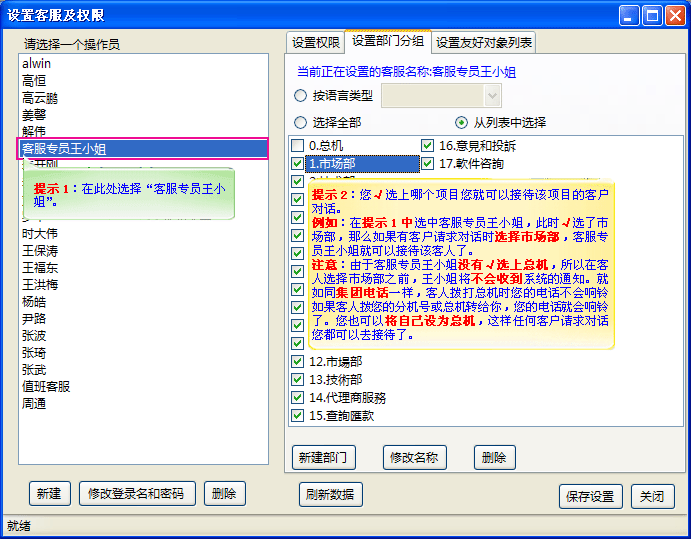The height and width of the screenshot is (539, 691).
Task: Select operator 值班客服 from the list
Action: coord(46,387)
